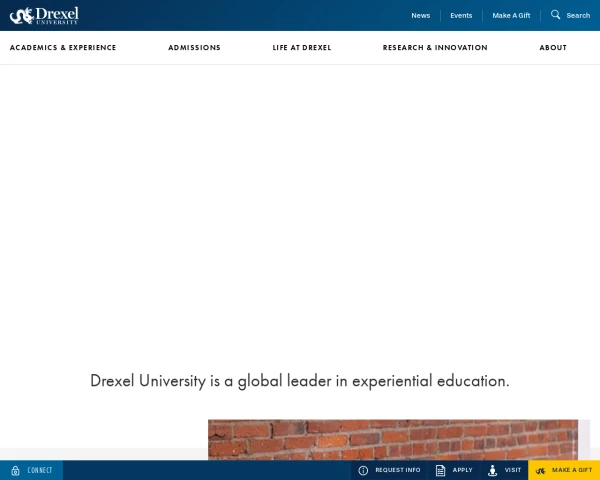Click the Drexel University dragon logo
Viewport: 600px width, 480px height.
44,15
